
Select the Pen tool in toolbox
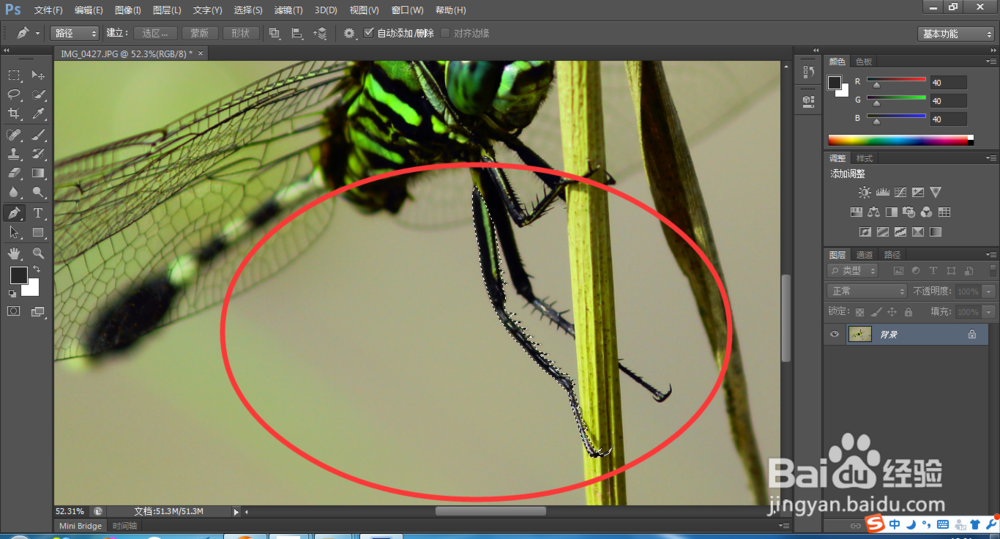tap(13, 213)
